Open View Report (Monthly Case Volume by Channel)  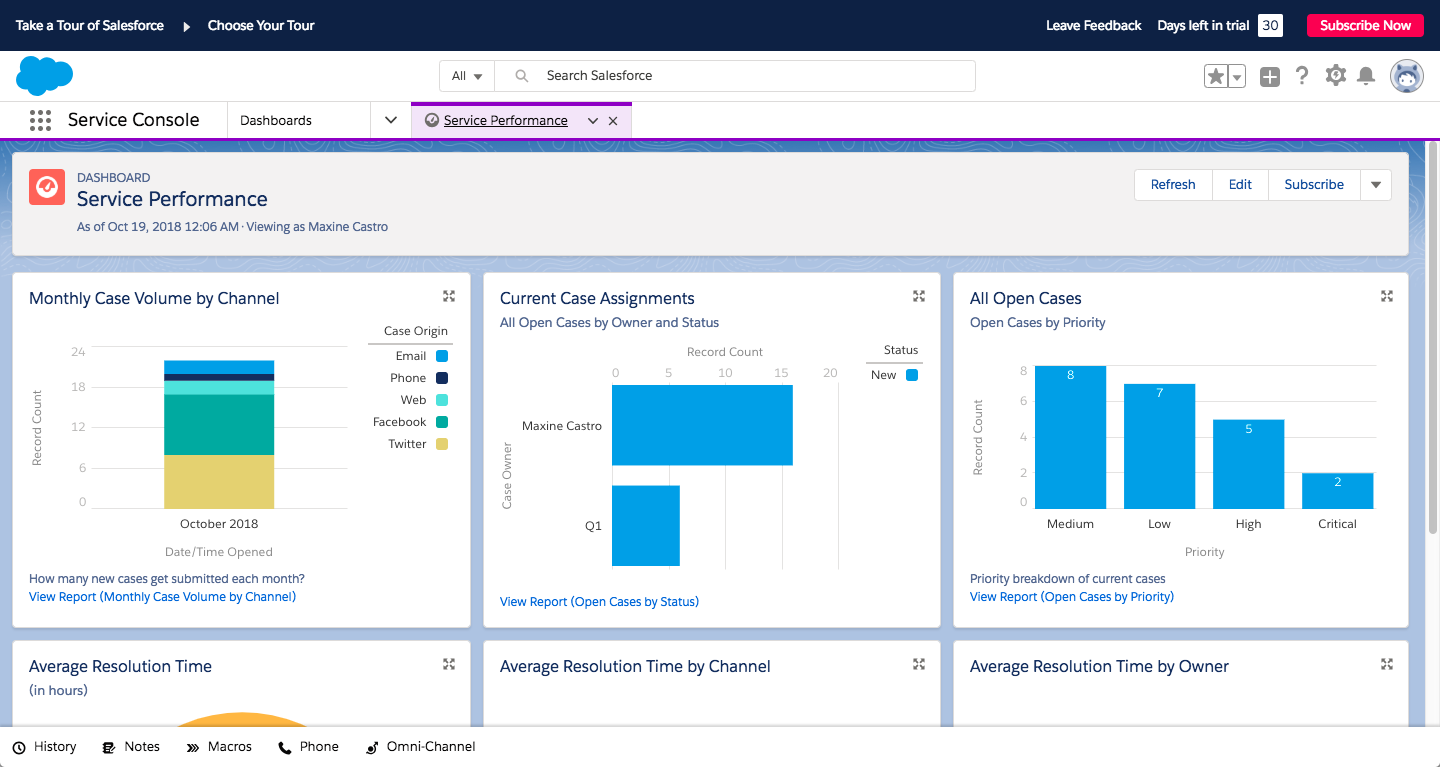click(162, 597)
